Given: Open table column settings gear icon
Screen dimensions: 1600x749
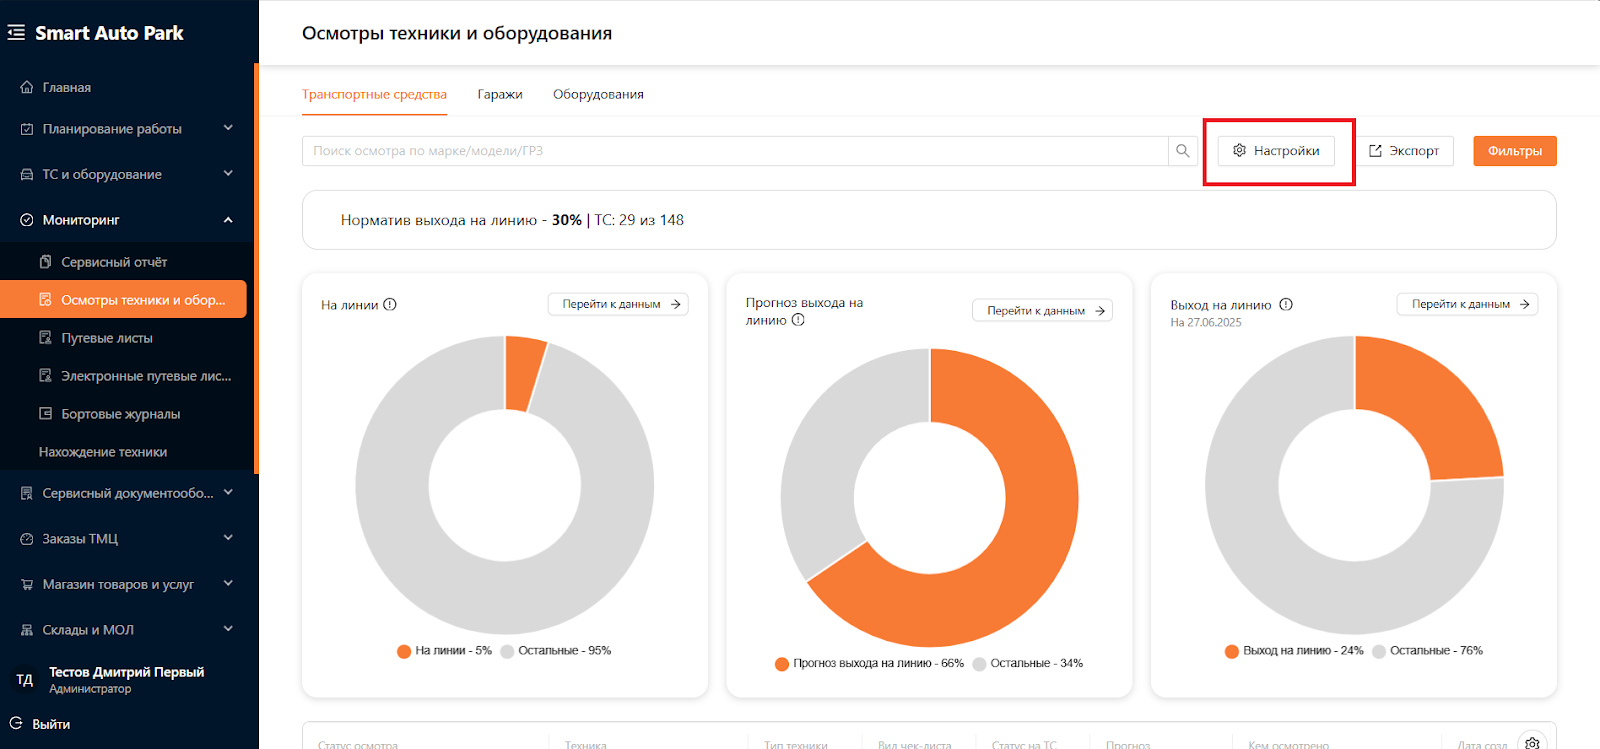Looking at the screenshot, I should [x=1532, y=743].
